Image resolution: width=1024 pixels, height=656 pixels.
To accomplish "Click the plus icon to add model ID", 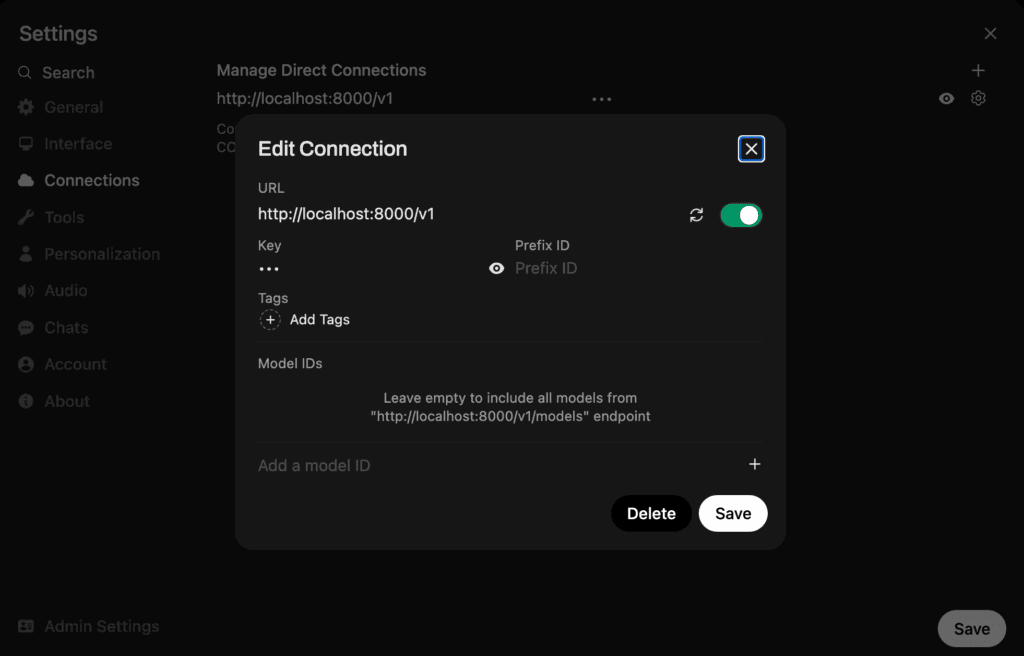I will coord(754,464).
